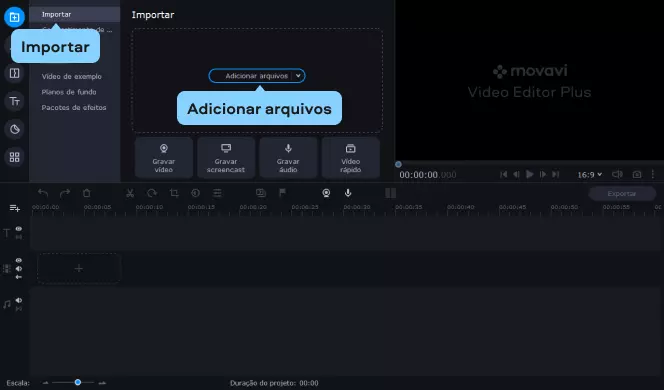The width and height of the screenshot is (664, 390).
Task: Mute the video track speaker
Action: pos(19,268)
